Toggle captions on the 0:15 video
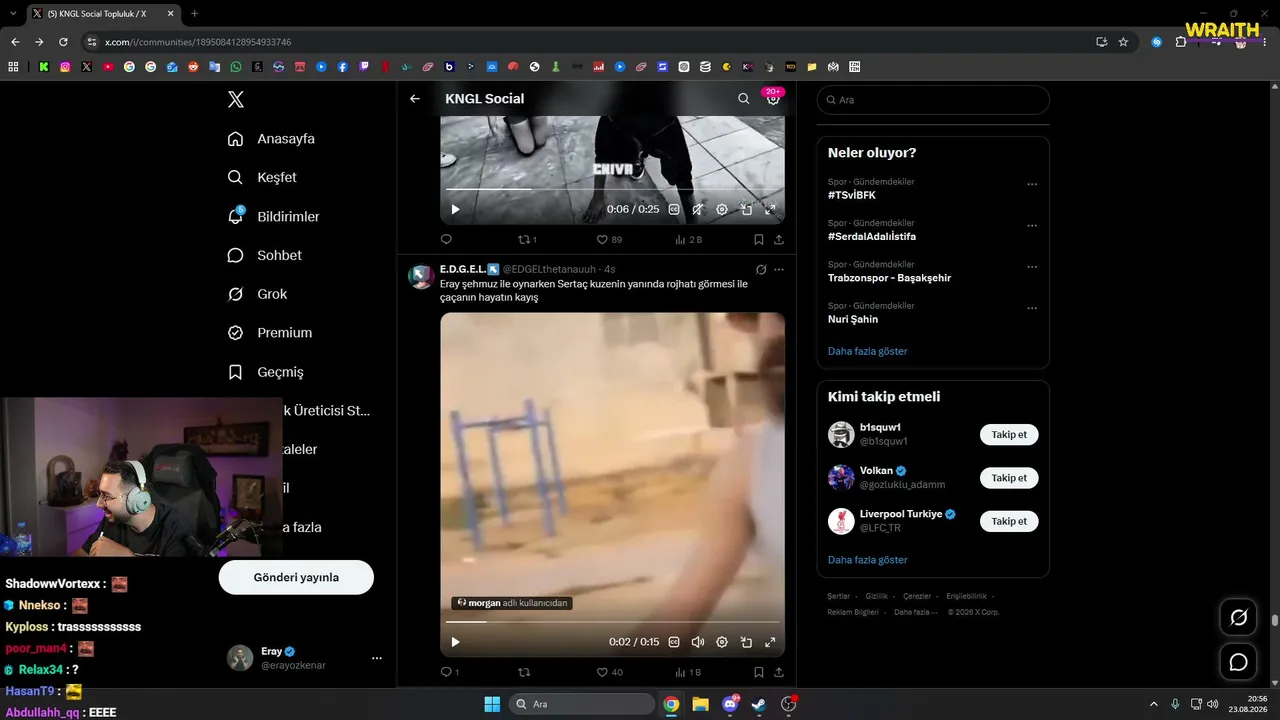The width and height of the screenshot is (1280, 720). tap(674, 642)
